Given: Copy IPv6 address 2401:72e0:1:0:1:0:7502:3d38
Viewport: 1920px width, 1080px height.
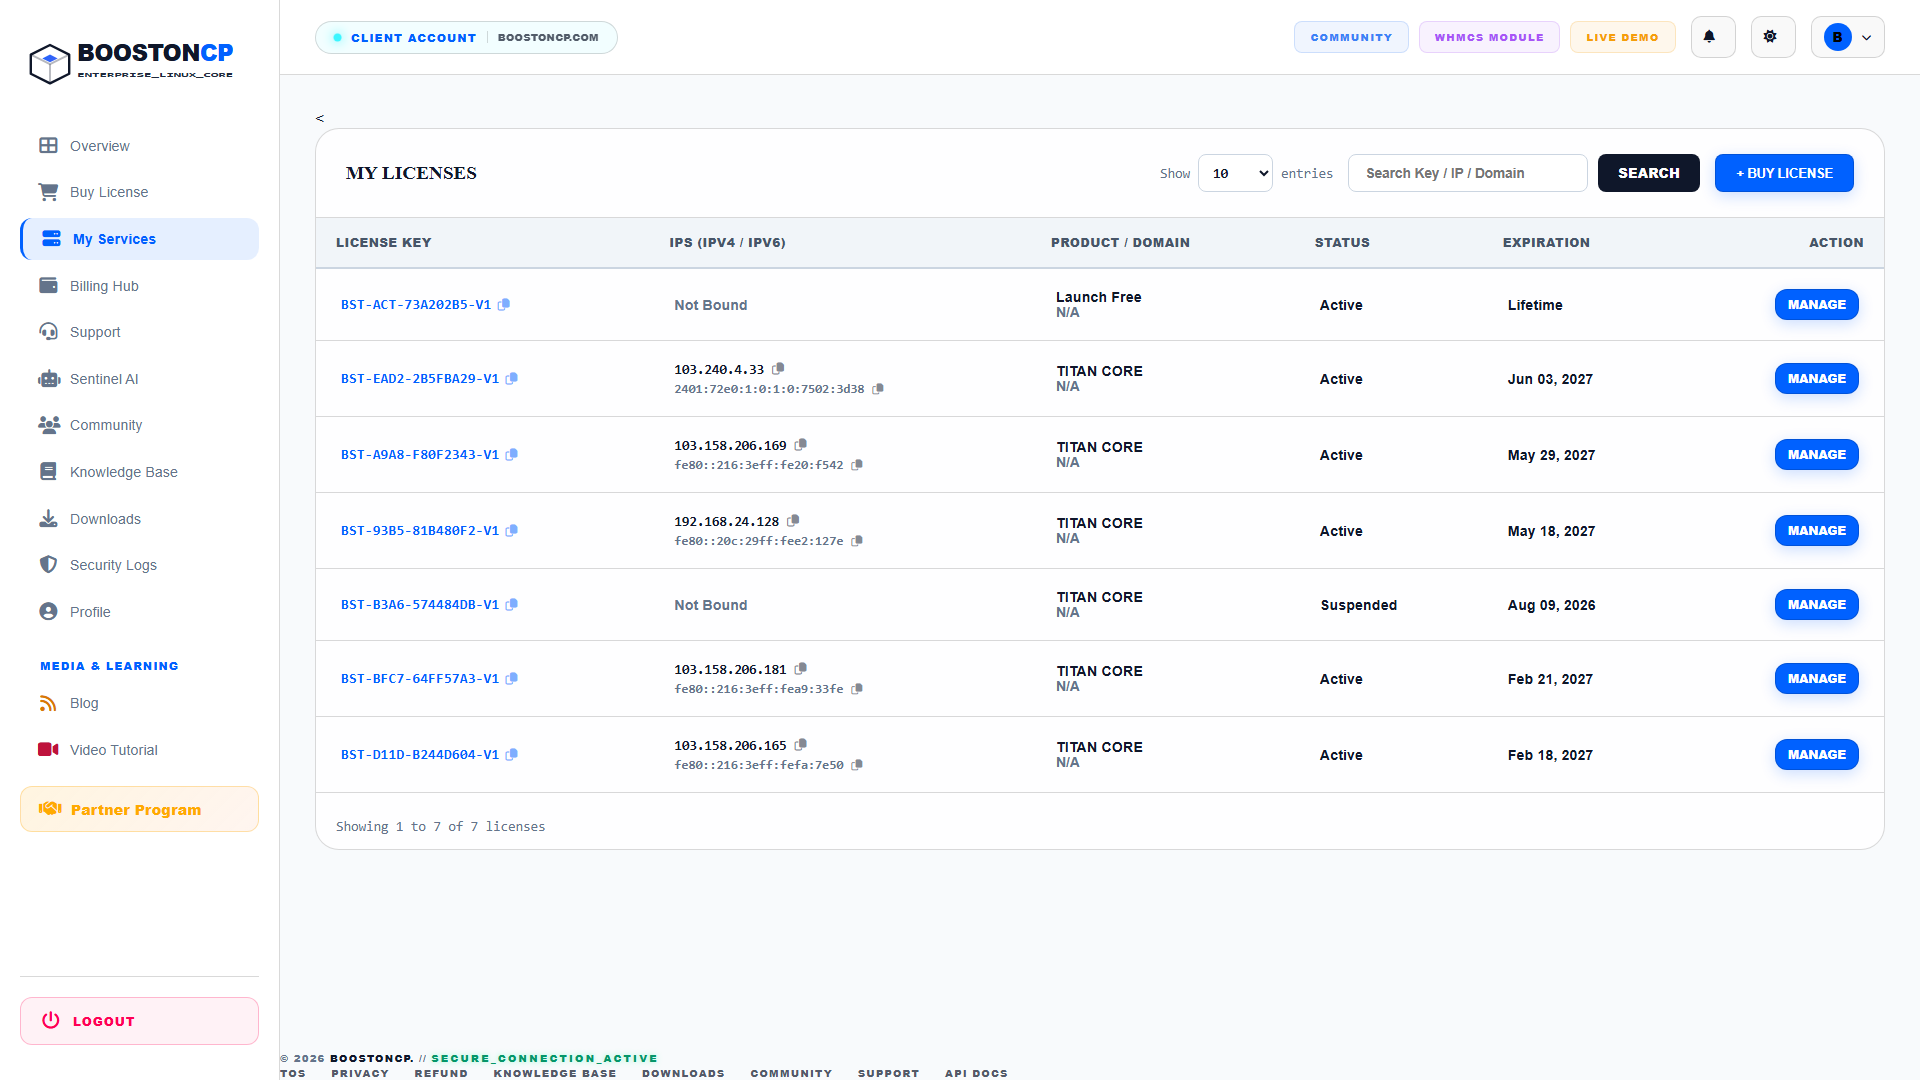Looking at the screenshot, I should tap(878, 389).
